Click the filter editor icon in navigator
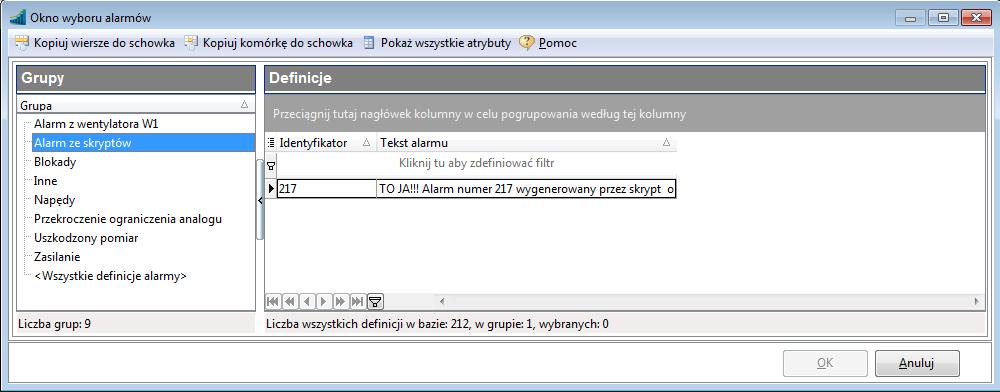 (x=376, y=301)
